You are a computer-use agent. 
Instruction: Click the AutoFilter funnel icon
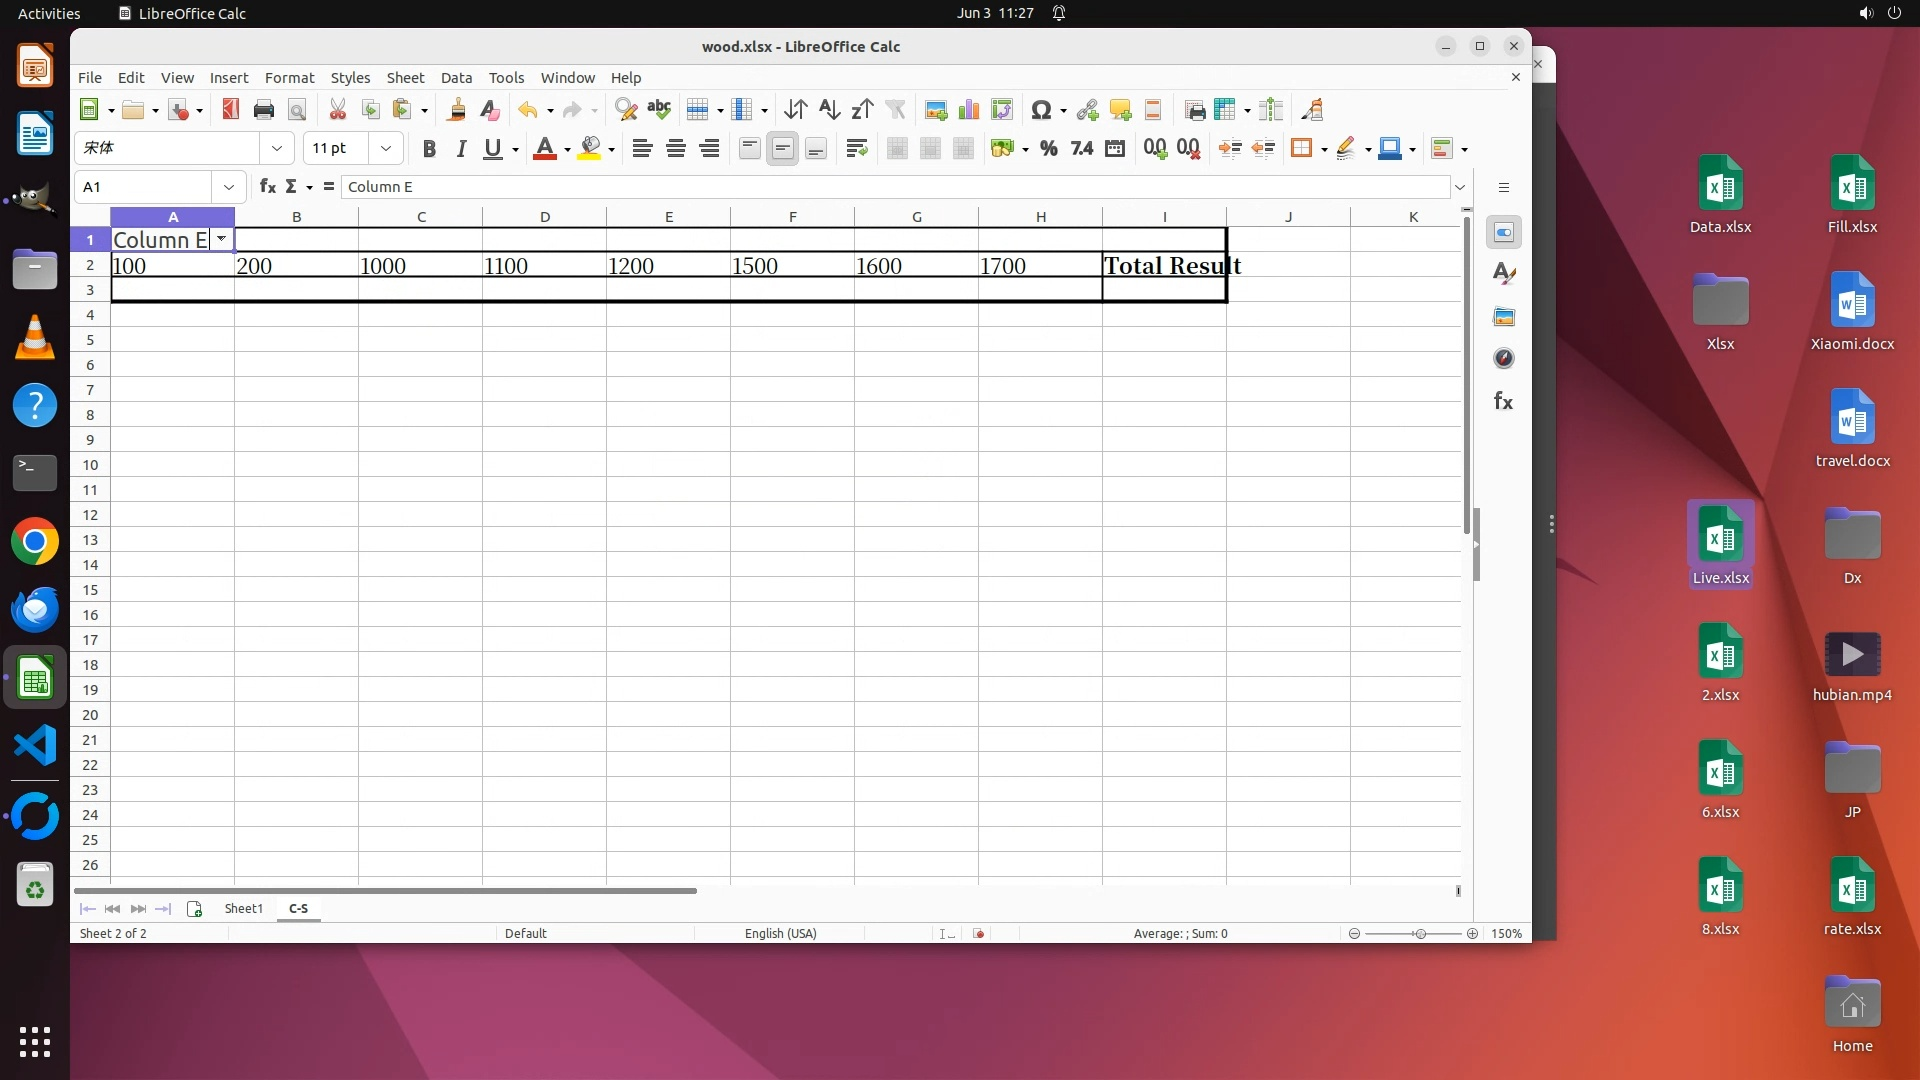pos(895,110)
